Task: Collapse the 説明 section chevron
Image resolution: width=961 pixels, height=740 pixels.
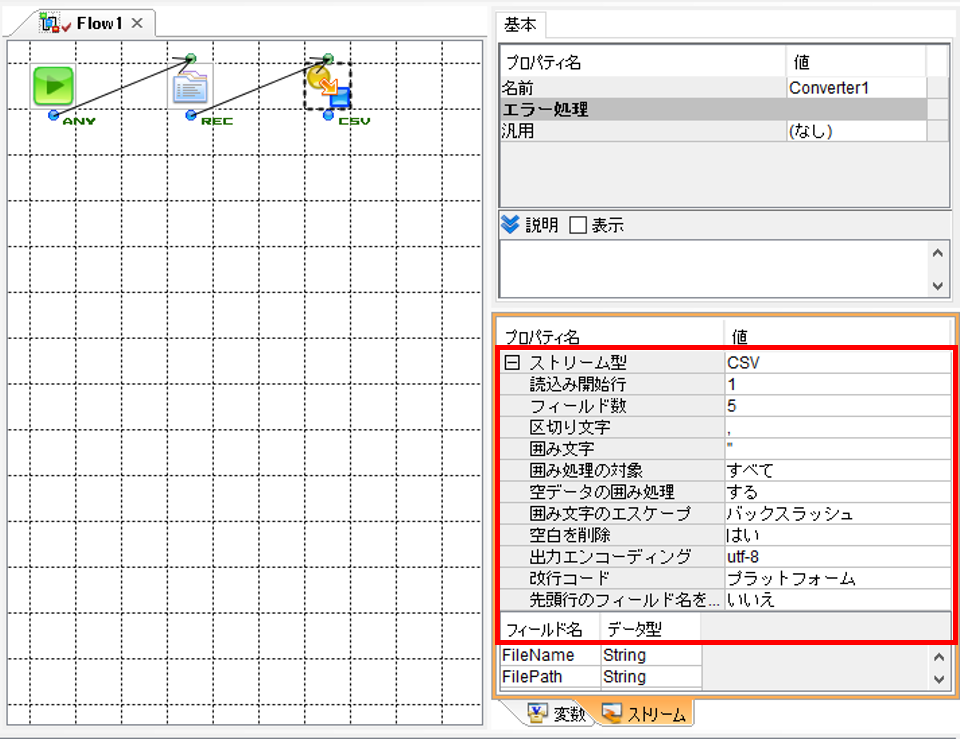Action: [510, 225]
